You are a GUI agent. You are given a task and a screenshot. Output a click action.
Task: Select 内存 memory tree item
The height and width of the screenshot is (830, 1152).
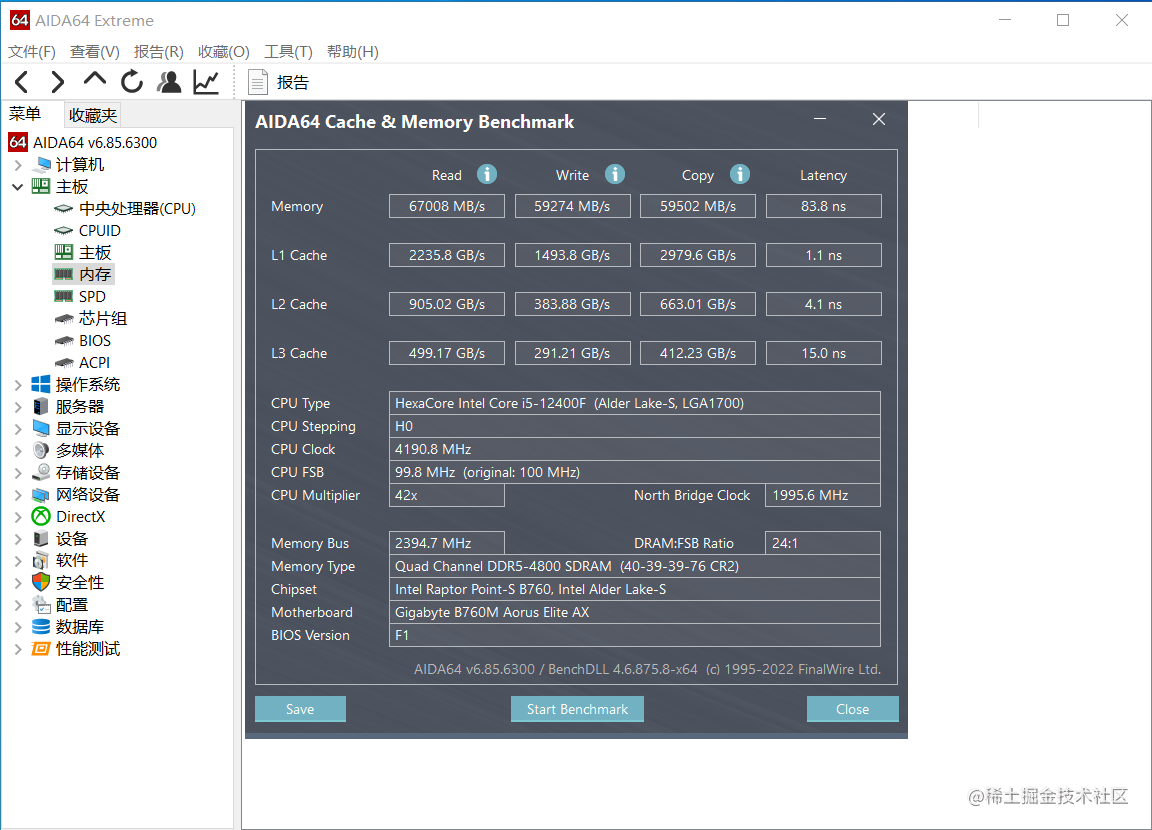tap(95, 275)
